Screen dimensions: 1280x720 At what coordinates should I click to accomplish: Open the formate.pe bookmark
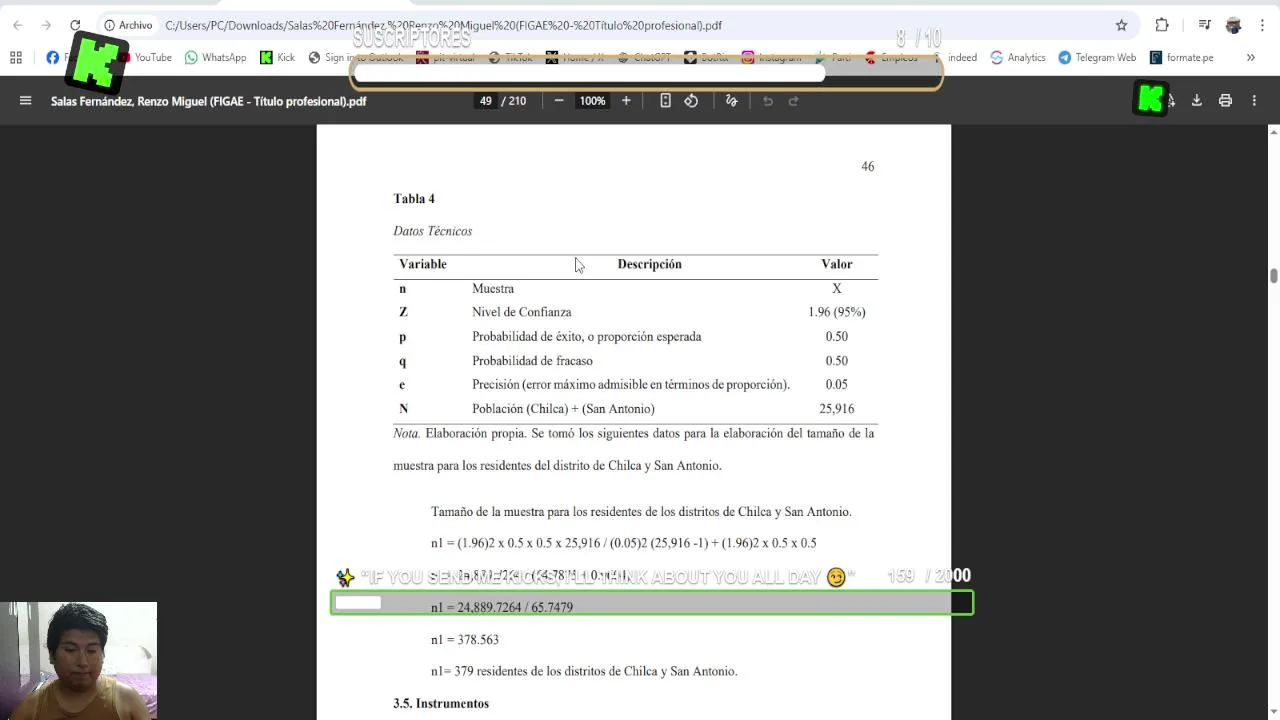pyautogui.click(x=1182, y=58)
